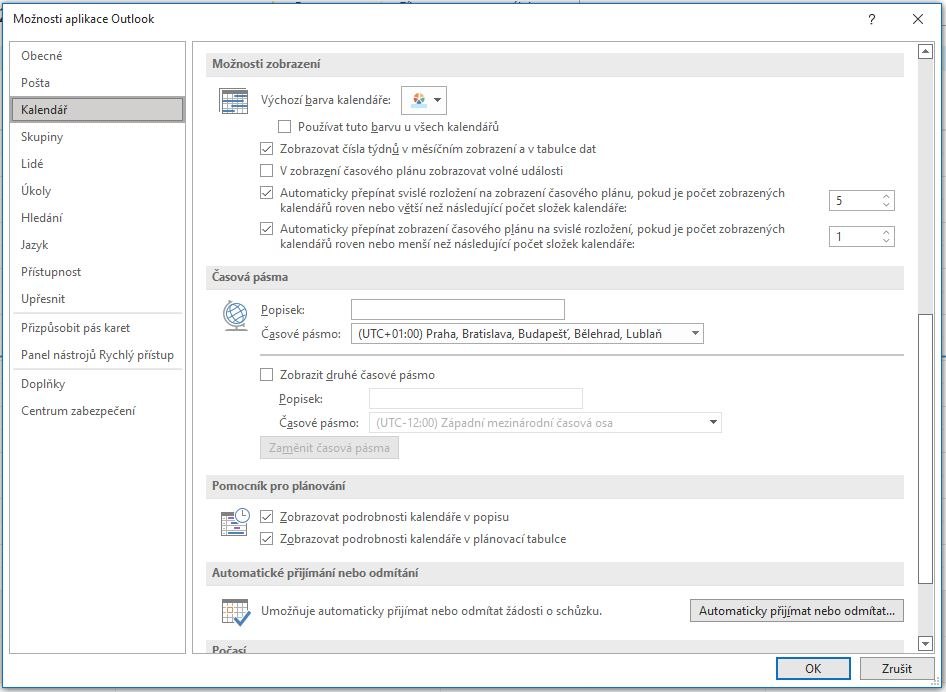Click the scrollbar down arrow
The width and height of the screenshot is (946, 692).
pos(925,644)
